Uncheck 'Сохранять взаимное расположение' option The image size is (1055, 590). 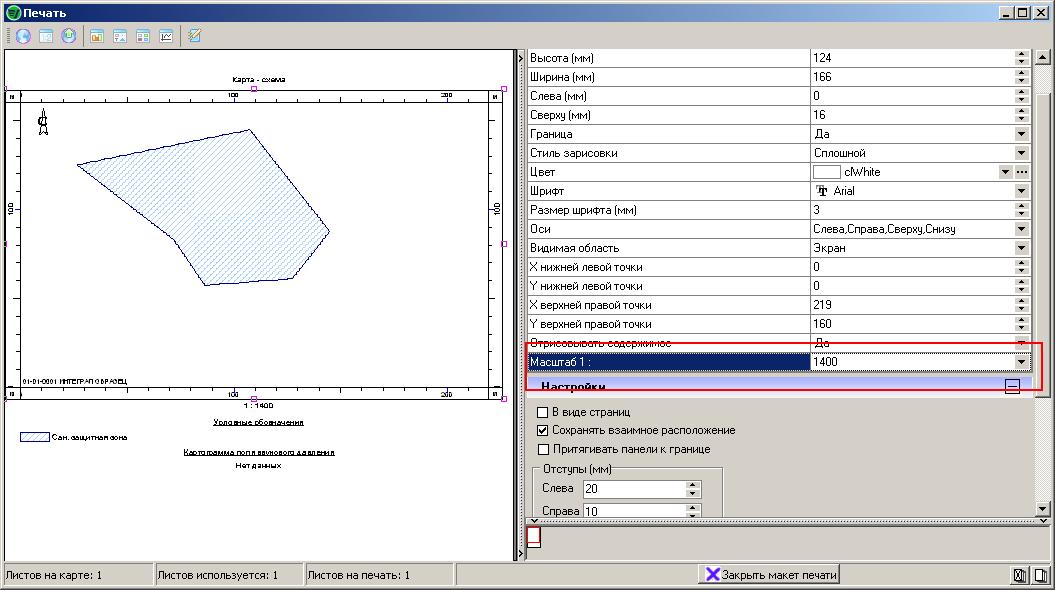pyautogui.click(x=543, y=430)
